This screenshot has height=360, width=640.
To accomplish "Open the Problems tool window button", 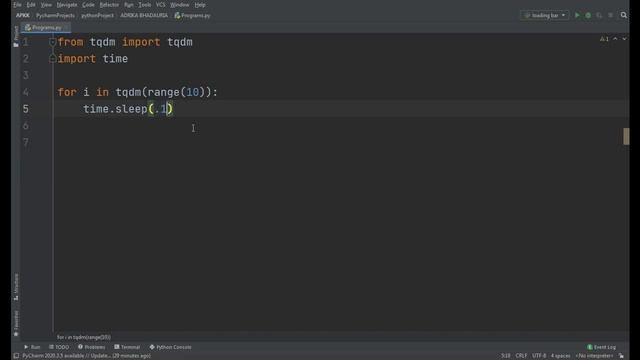I will [92, 347].
